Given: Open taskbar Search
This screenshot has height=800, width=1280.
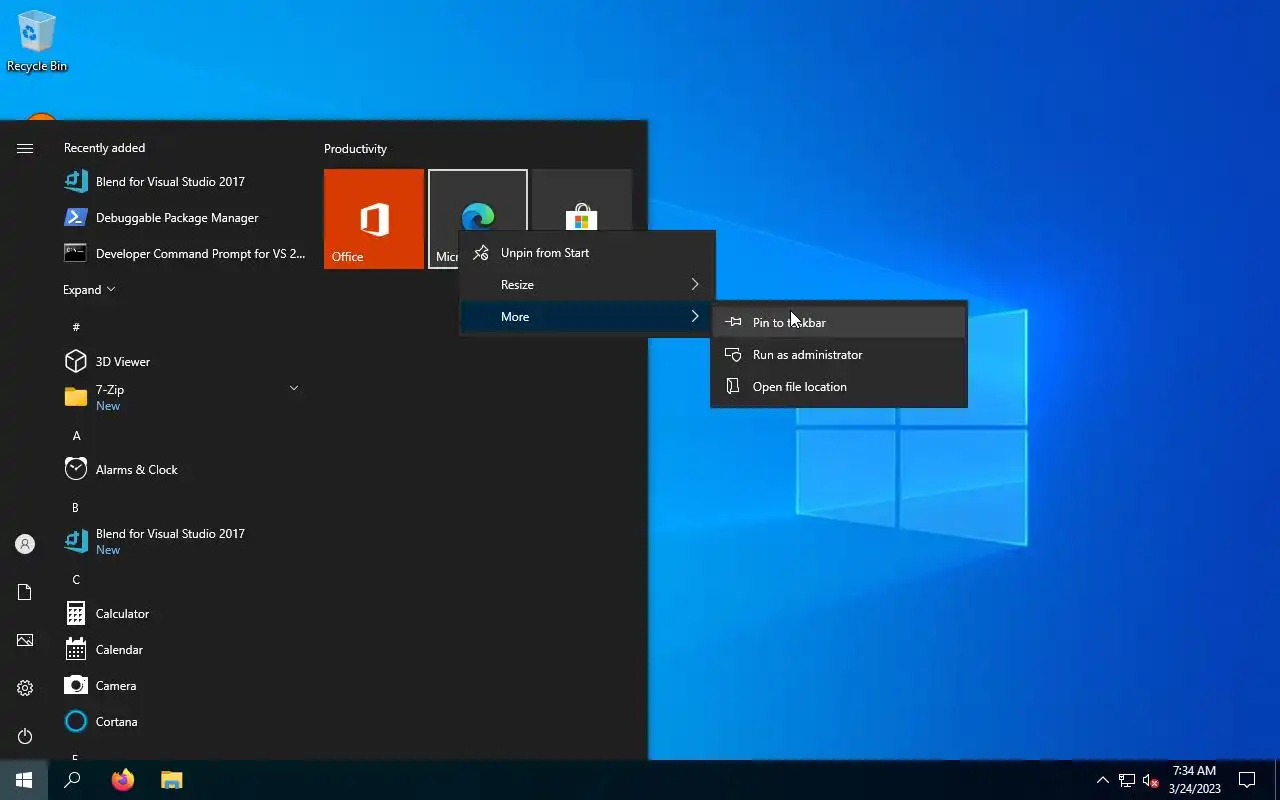Looking at the screenshot, I should 72,780.
